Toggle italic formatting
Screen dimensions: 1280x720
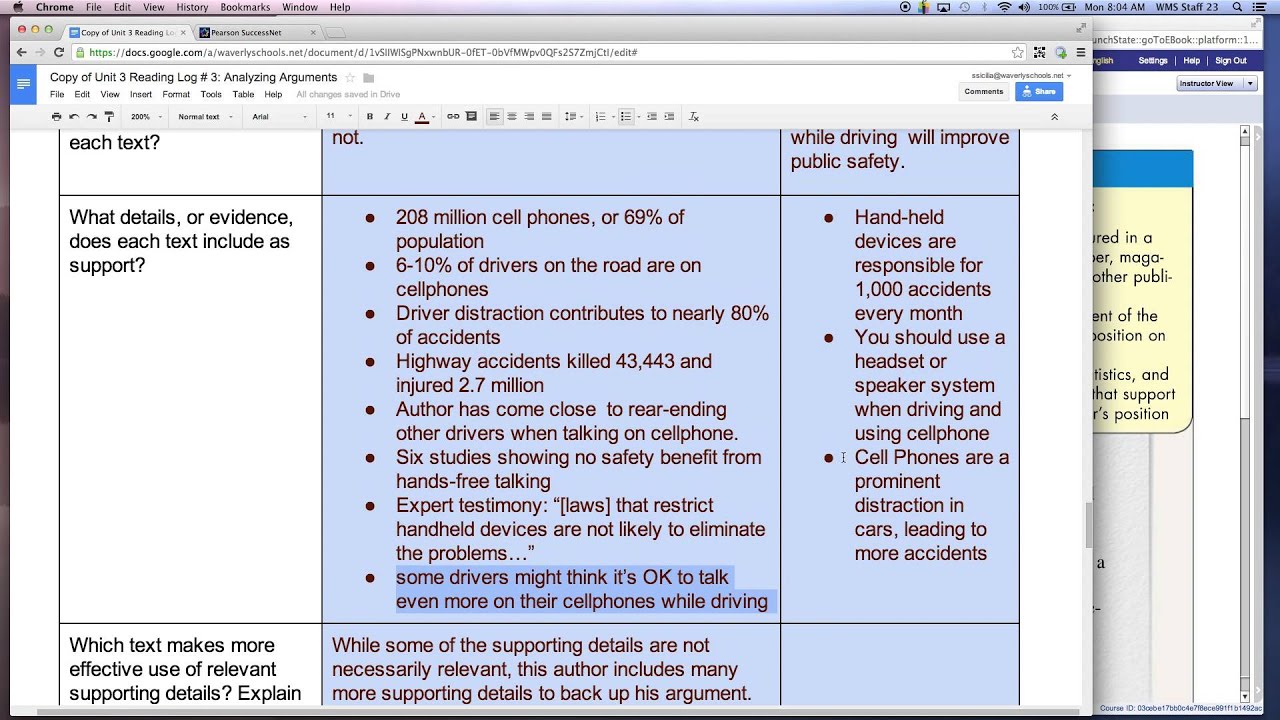pos(387,117)
